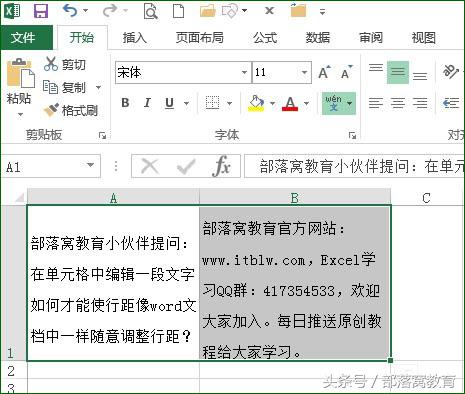Decrease indent icon in alignment group
This screenshot has height=394, width=465.
click(451, 103)
